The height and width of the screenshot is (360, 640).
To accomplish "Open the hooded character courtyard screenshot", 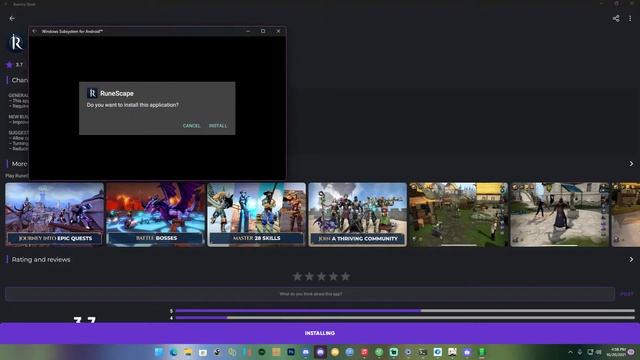I will [560, 214].
